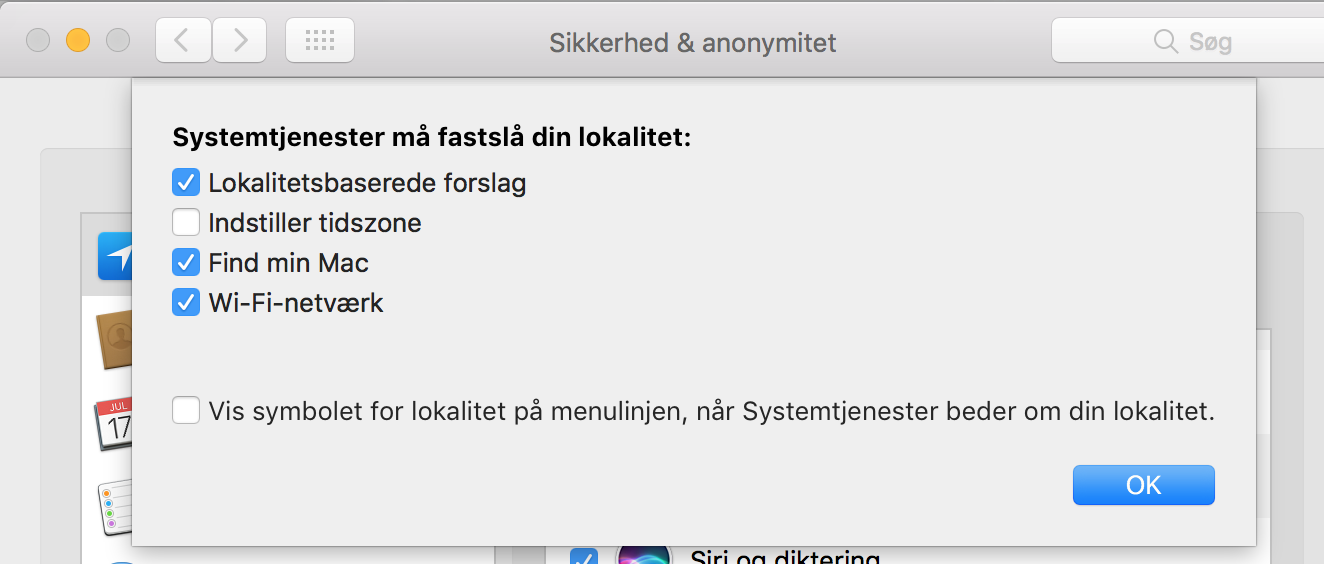Click the Siri icon in app list

[x=643, y=554]
